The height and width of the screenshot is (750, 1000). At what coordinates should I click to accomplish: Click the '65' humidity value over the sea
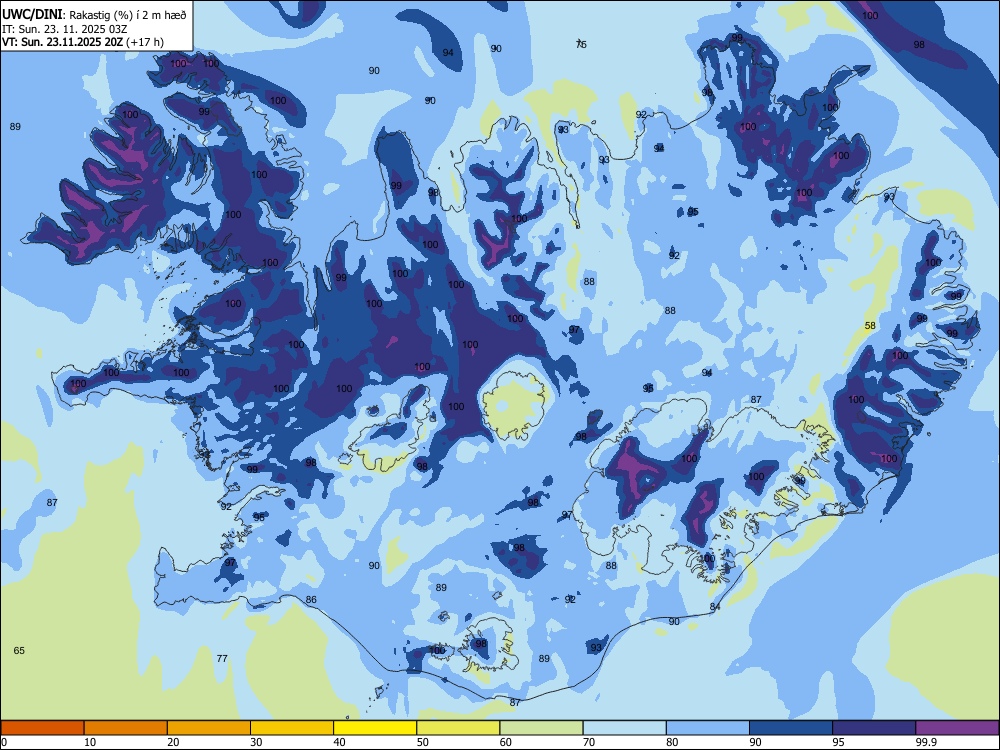(x=19, y=651)
